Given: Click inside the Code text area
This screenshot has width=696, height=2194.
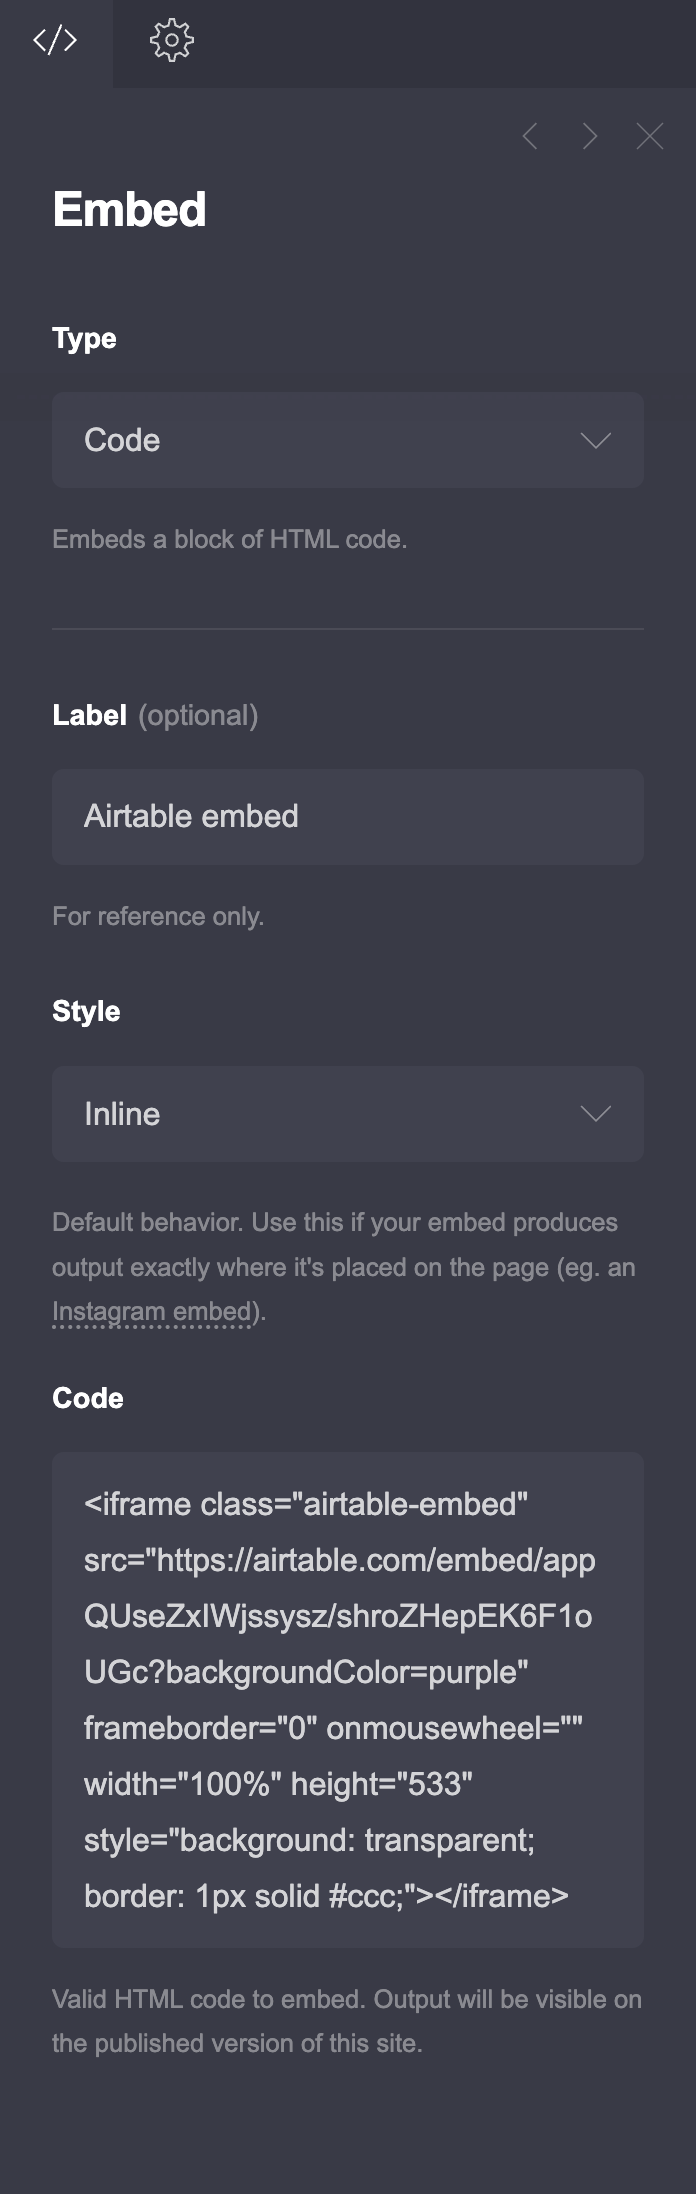Looking at the screenshot, I should (347, 1700).
